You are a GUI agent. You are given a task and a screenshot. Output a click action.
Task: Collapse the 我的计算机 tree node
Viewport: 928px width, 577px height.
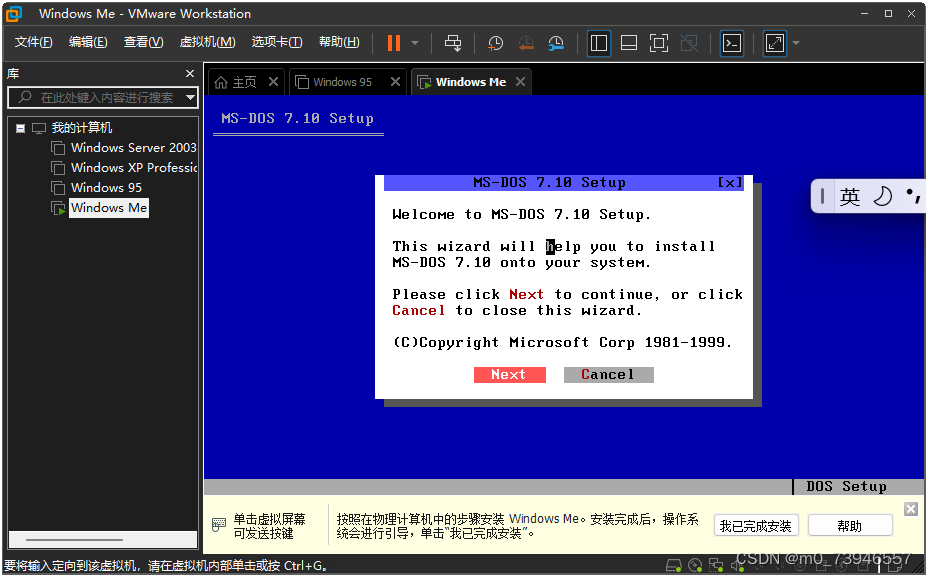[20, 128]
